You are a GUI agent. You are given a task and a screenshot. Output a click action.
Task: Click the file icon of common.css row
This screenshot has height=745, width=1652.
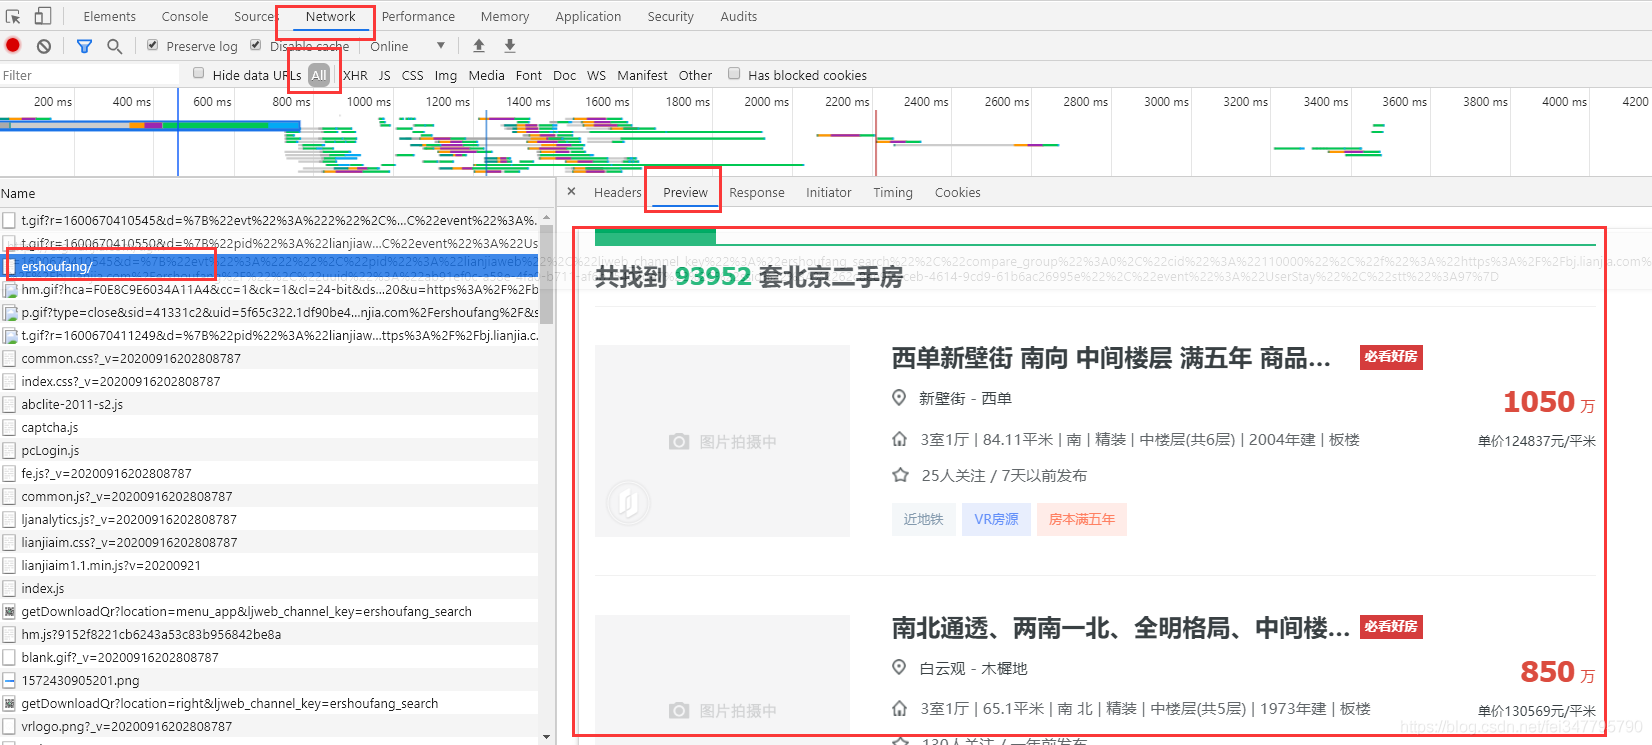[x=9, y=358]
